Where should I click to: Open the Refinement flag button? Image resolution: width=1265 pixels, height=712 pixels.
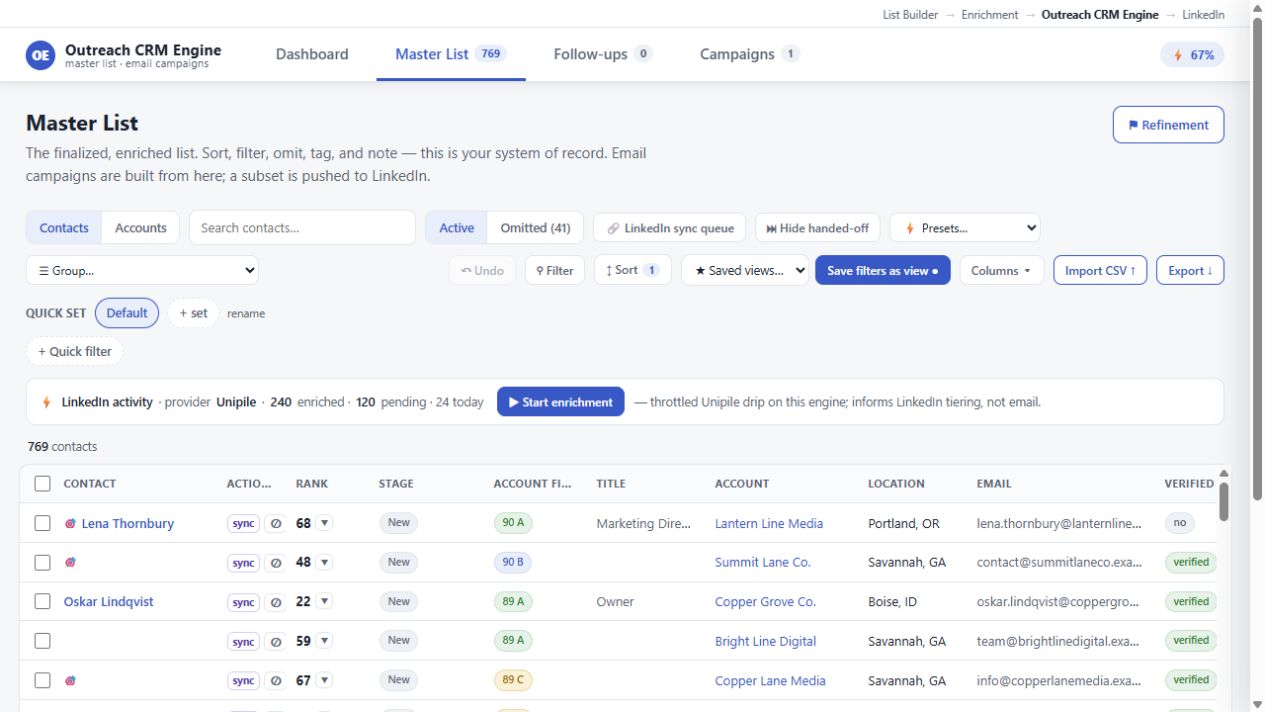[x=1168, y=125]
